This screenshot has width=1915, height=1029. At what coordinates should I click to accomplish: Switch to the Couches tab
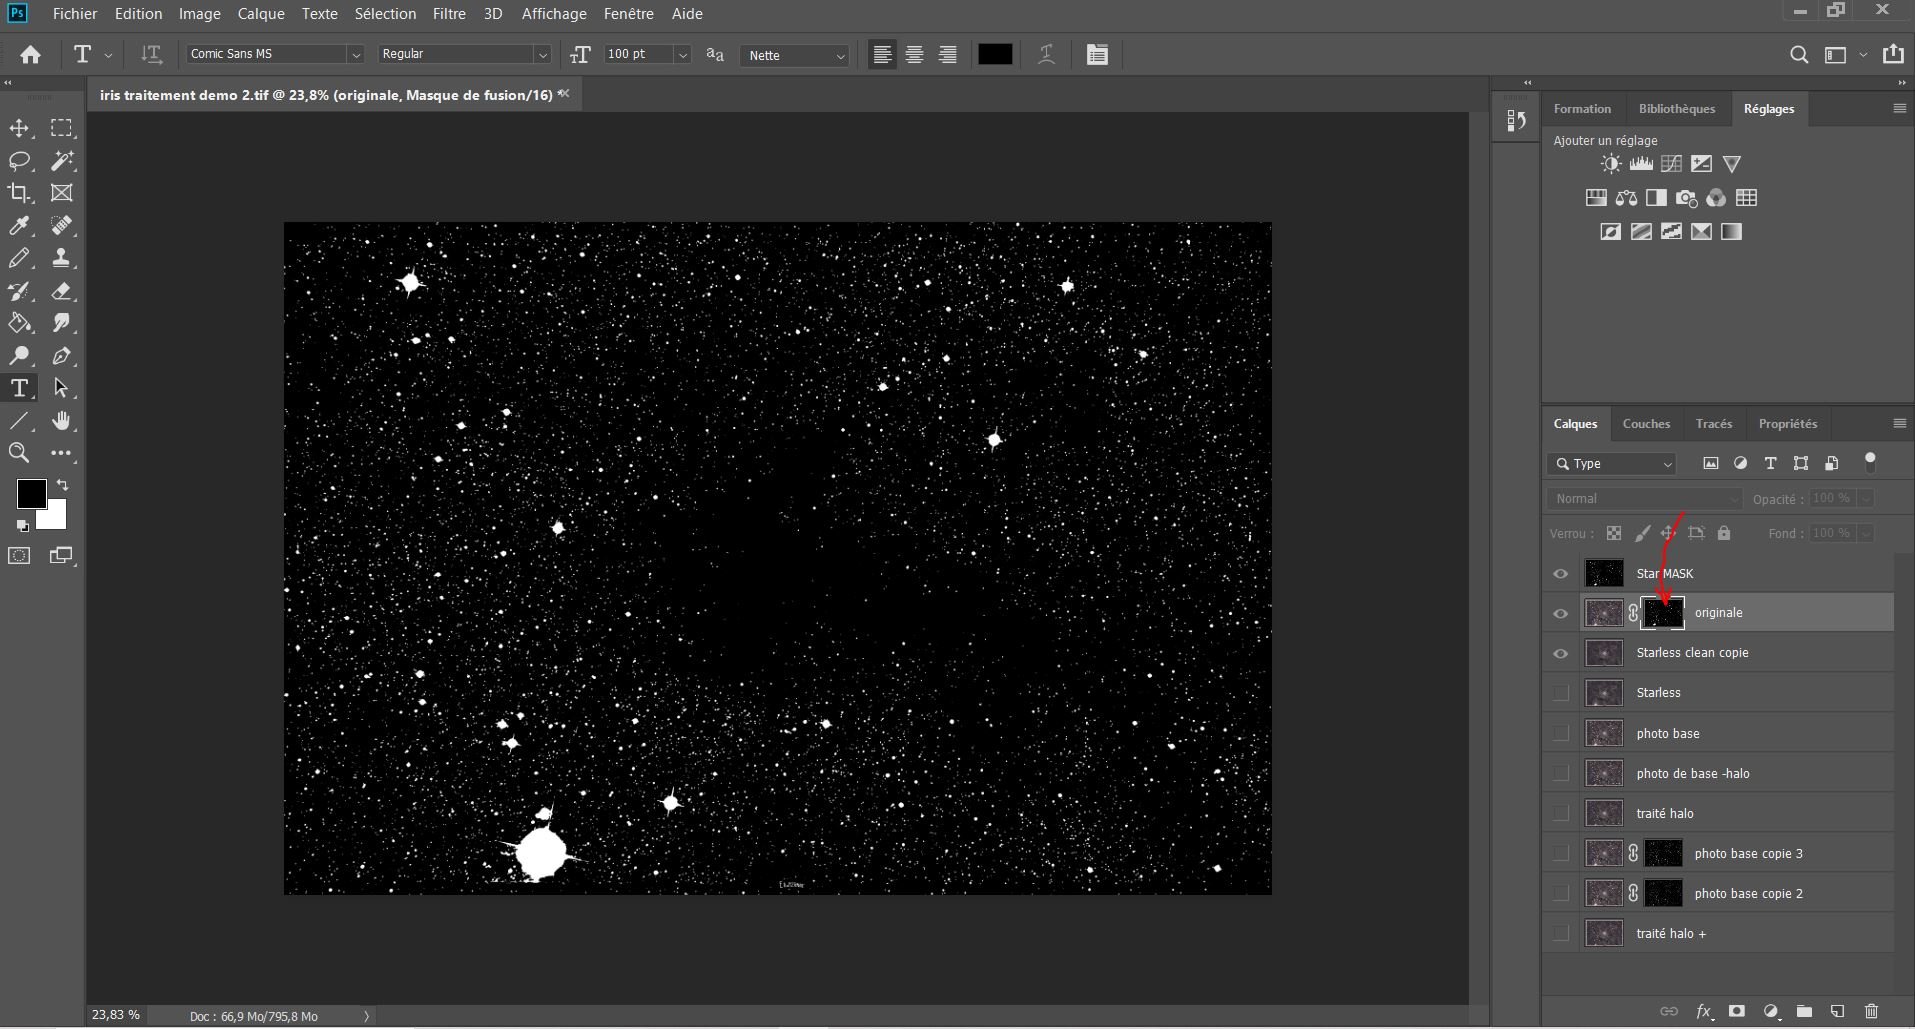coord(1646,424)
